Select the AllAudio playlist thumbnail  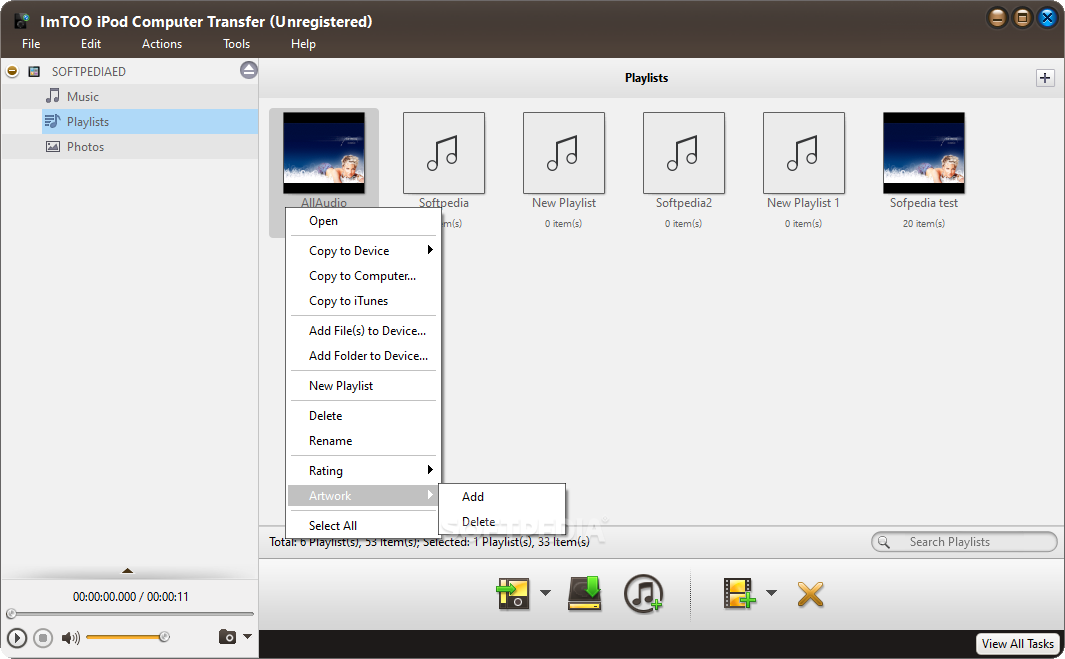point(324,153)
